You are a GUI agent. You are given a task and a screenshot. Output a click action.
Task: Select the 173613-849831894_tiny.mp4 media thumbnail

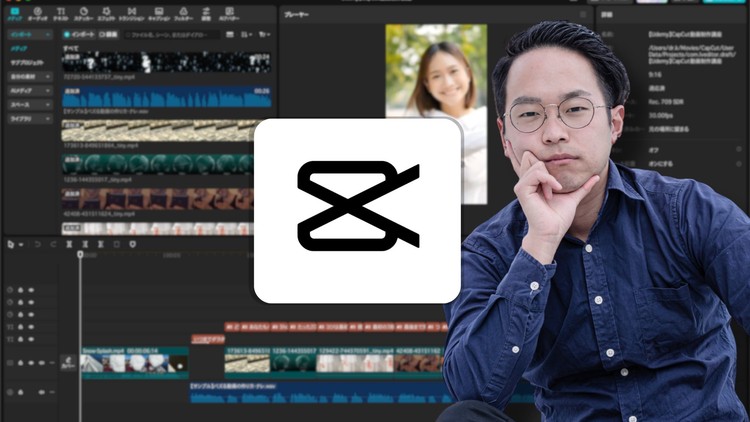pos(158,131)
